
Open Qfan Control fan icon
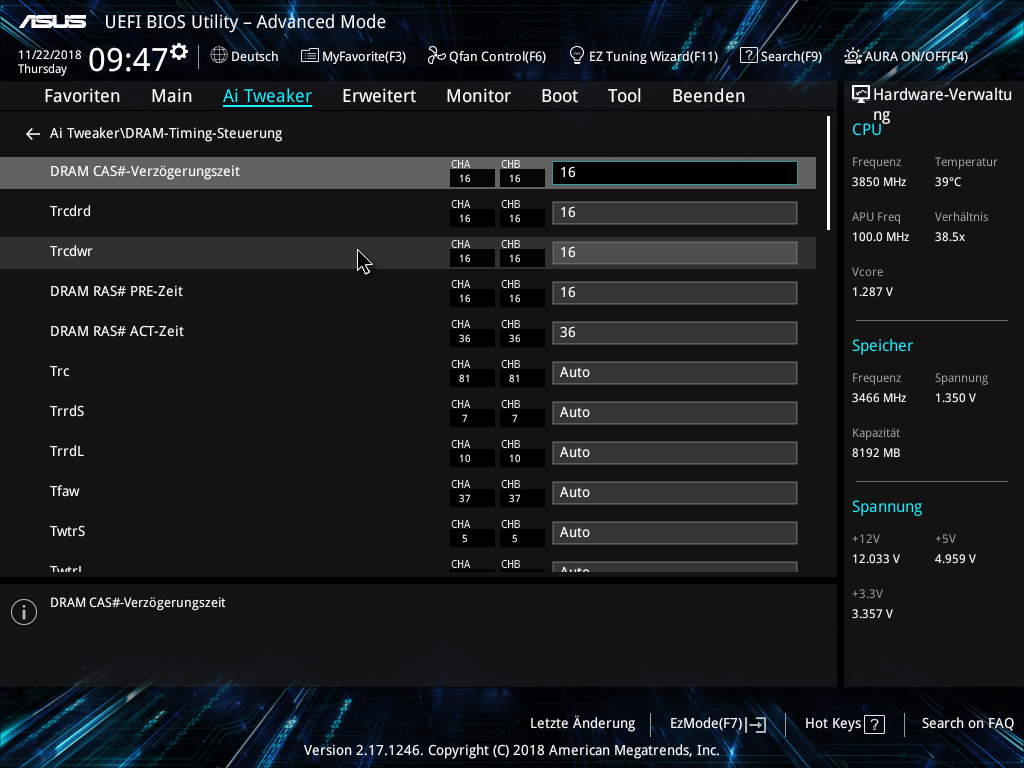tap(436, 56)
